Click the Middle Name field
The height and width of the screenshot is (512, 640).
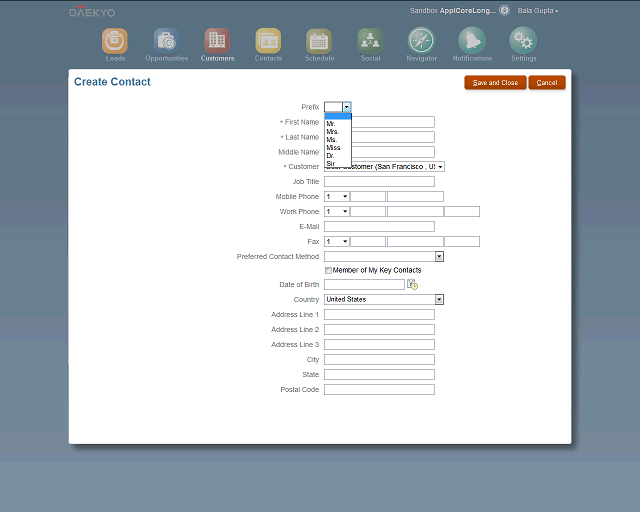coord(393,152)
